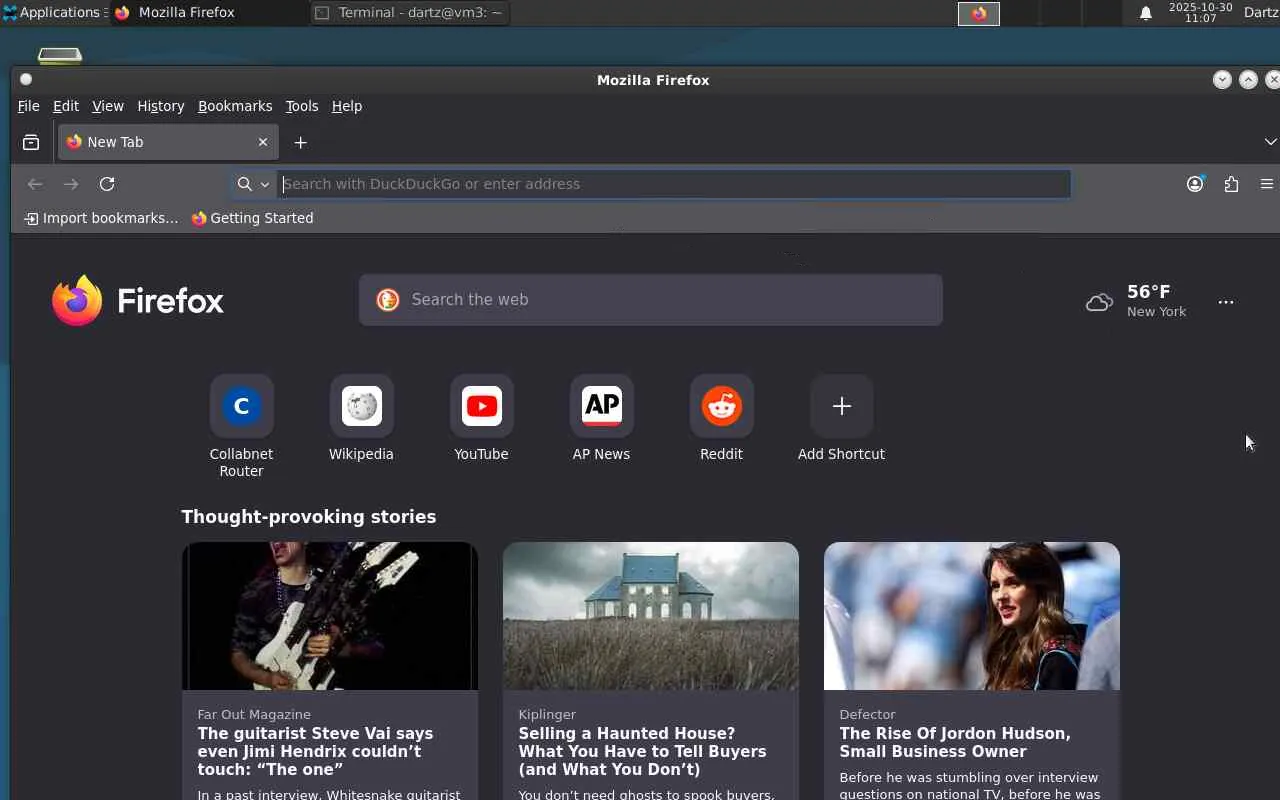Click the Reload page button
1280x800 pixels.
107,184
